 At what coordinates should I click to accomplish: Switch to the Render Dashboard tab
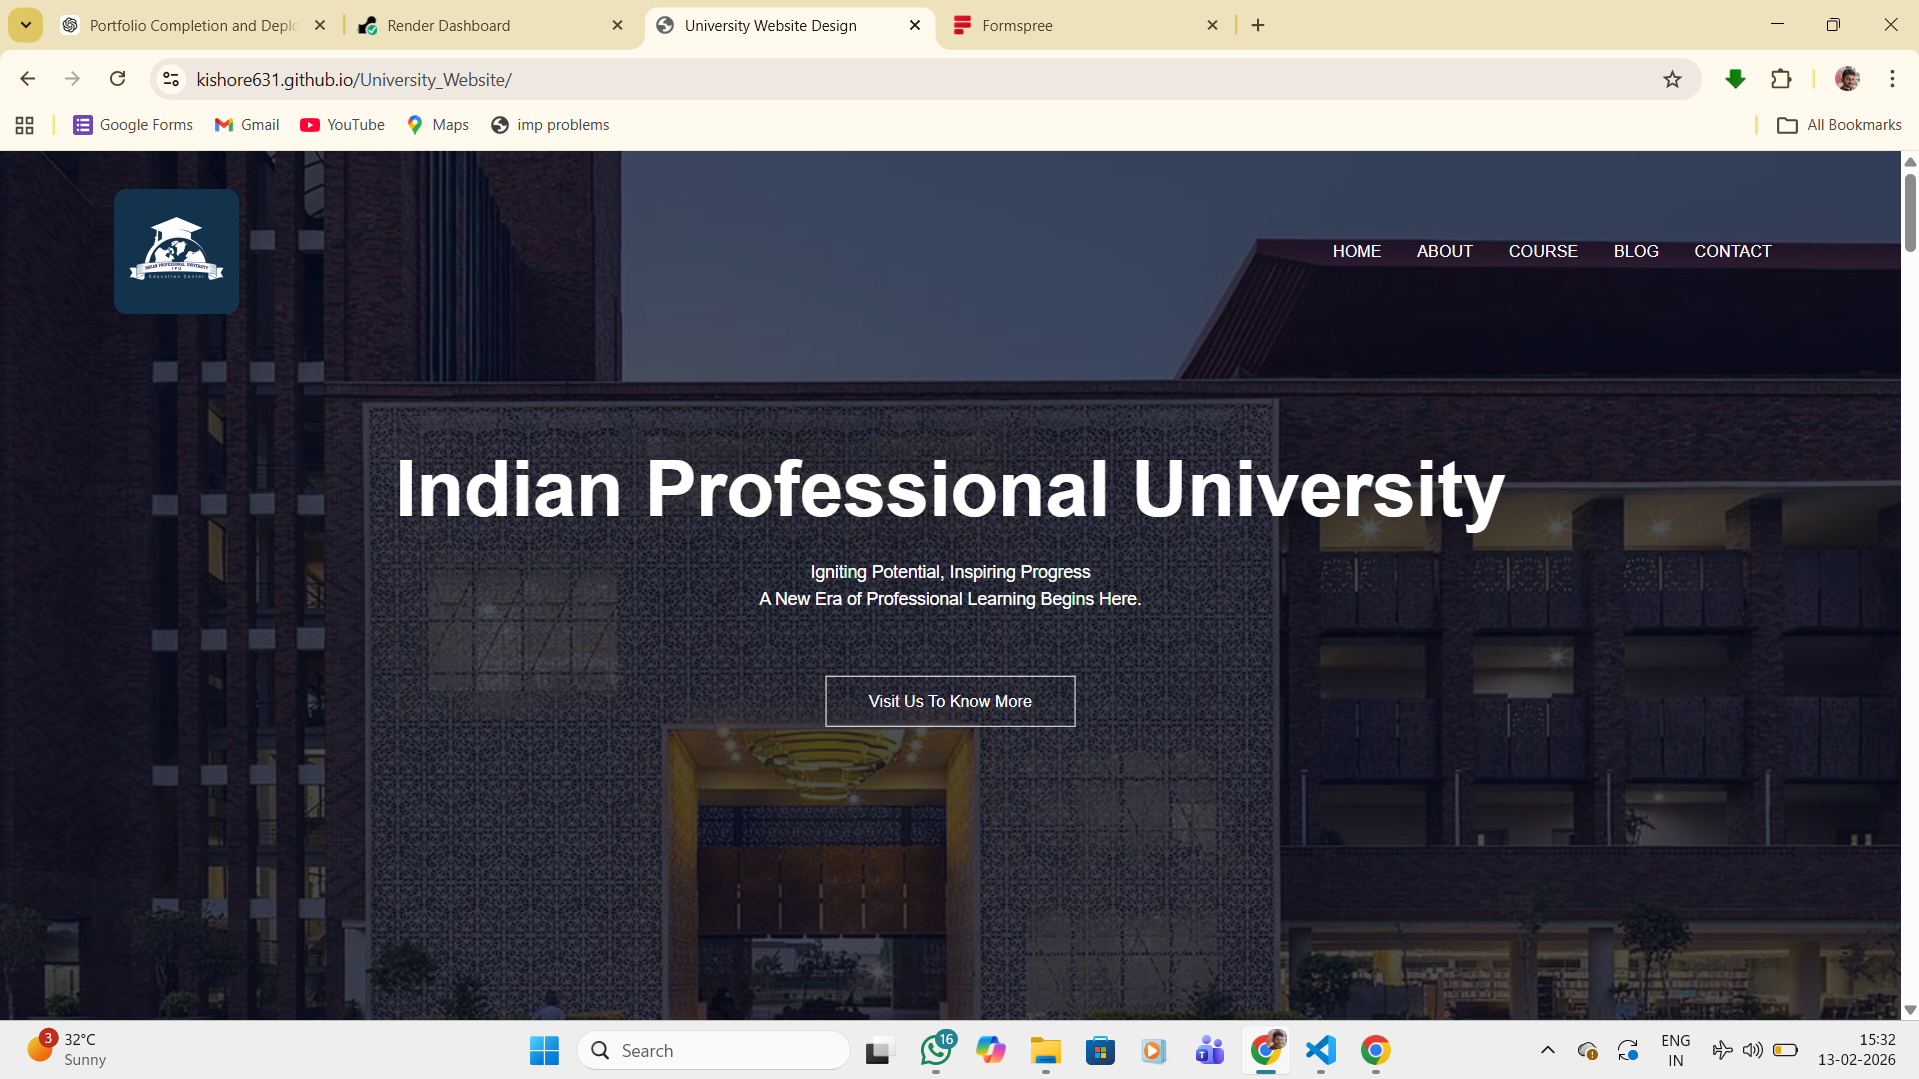click(448, 25)
